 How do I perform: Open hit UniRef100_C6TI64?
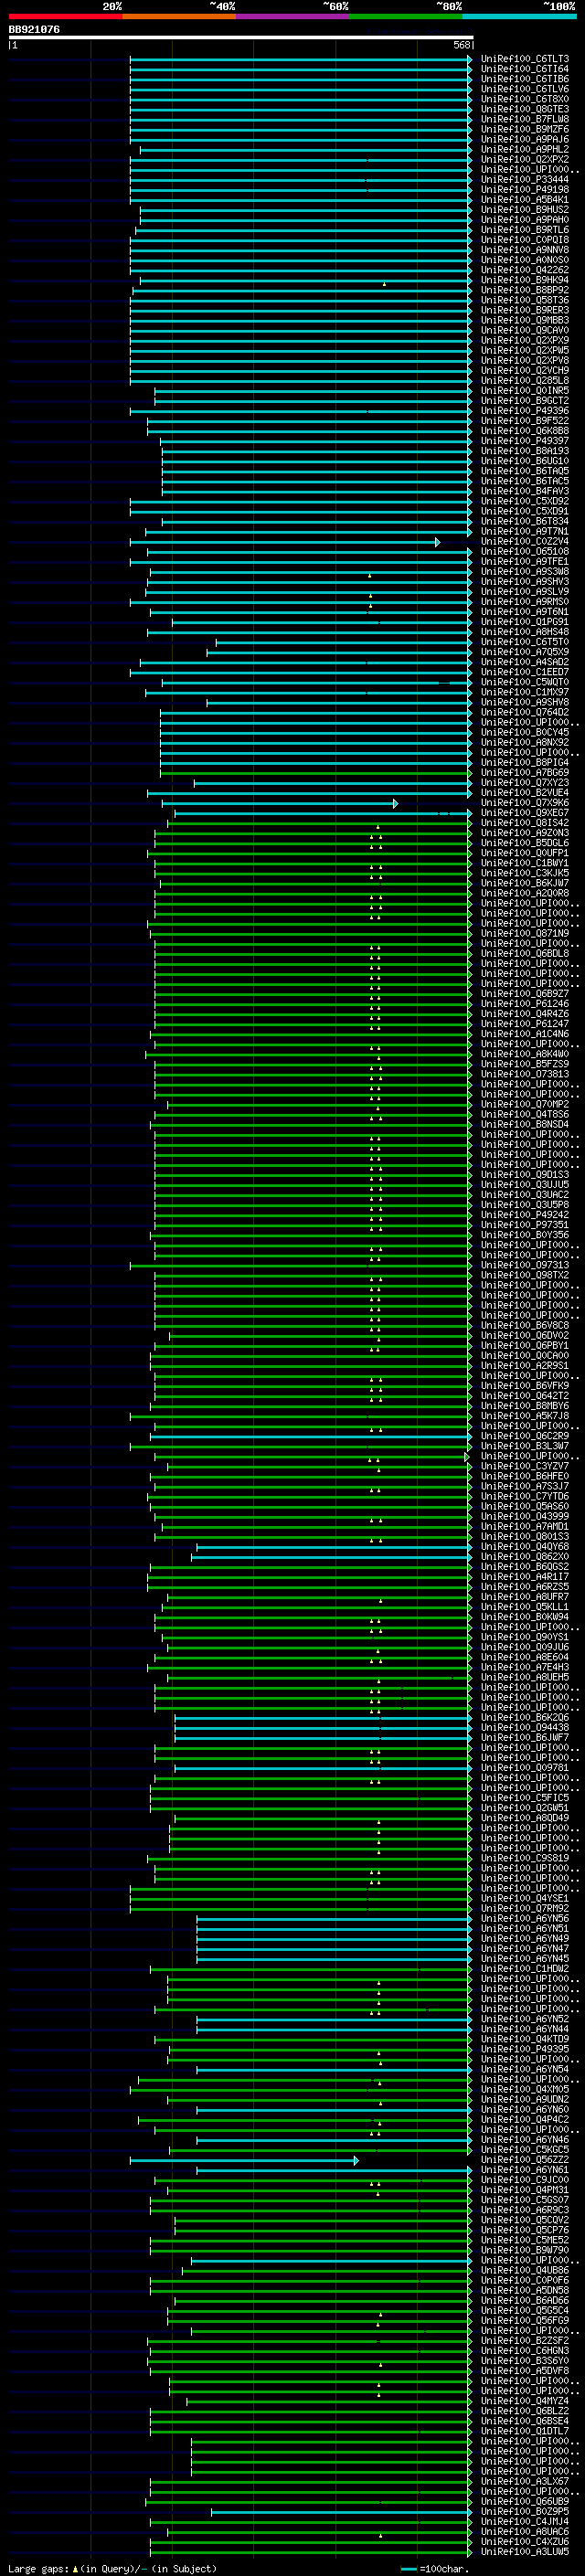[525, 70]
